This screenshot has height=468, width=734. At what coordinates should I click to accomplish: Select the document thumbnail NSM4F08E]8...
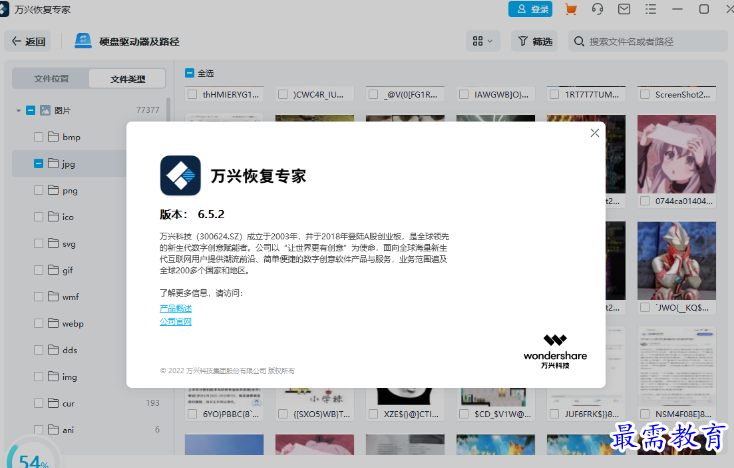(x=676, y=366)
